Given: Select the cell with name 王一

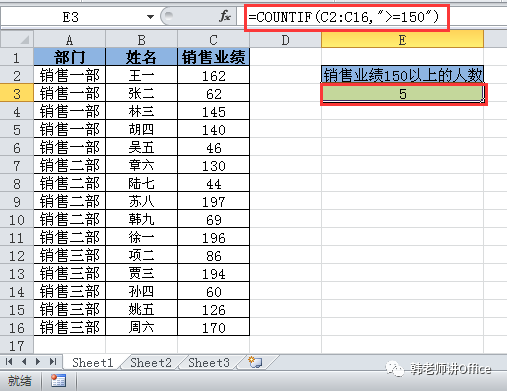Looking at the screenshot, I should pyautogui.click(x=141, y=75).
